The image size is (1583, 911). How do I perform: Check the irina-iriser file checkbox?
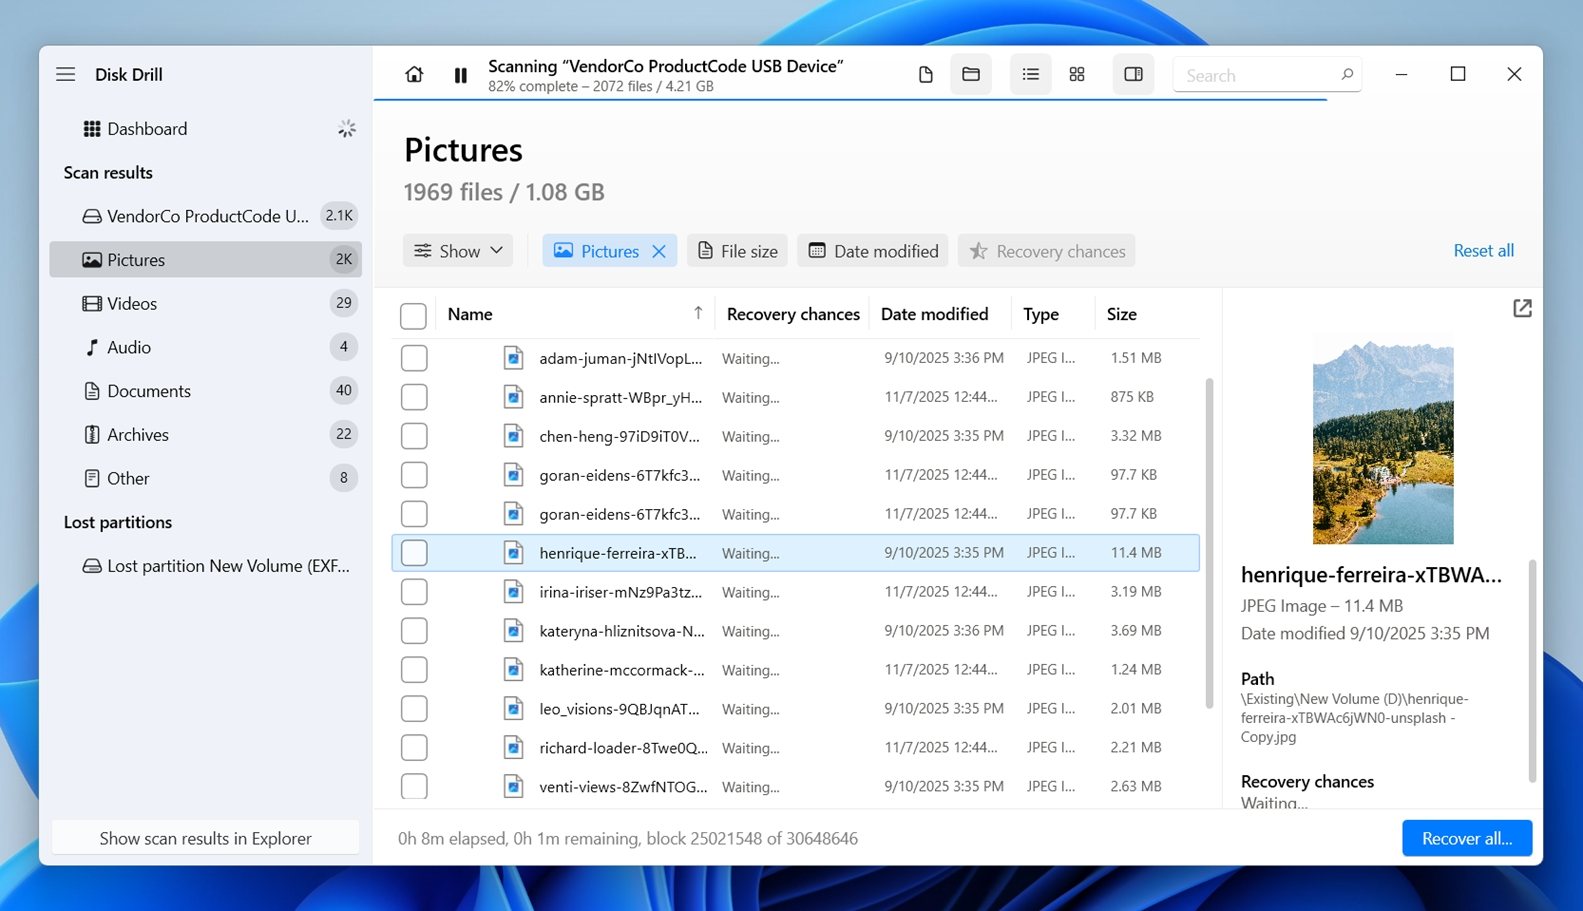tap(413, 592)
